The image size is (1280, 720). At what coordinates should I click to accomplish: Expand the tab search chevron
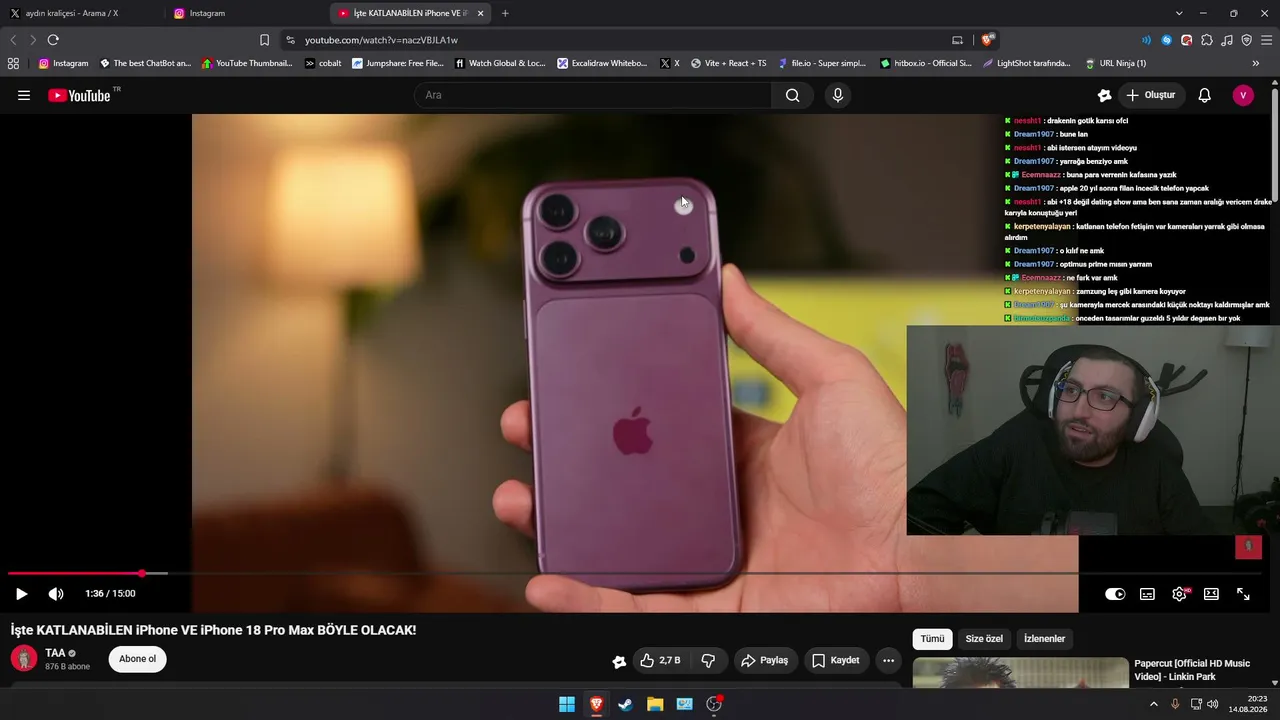click(1179, 13)
